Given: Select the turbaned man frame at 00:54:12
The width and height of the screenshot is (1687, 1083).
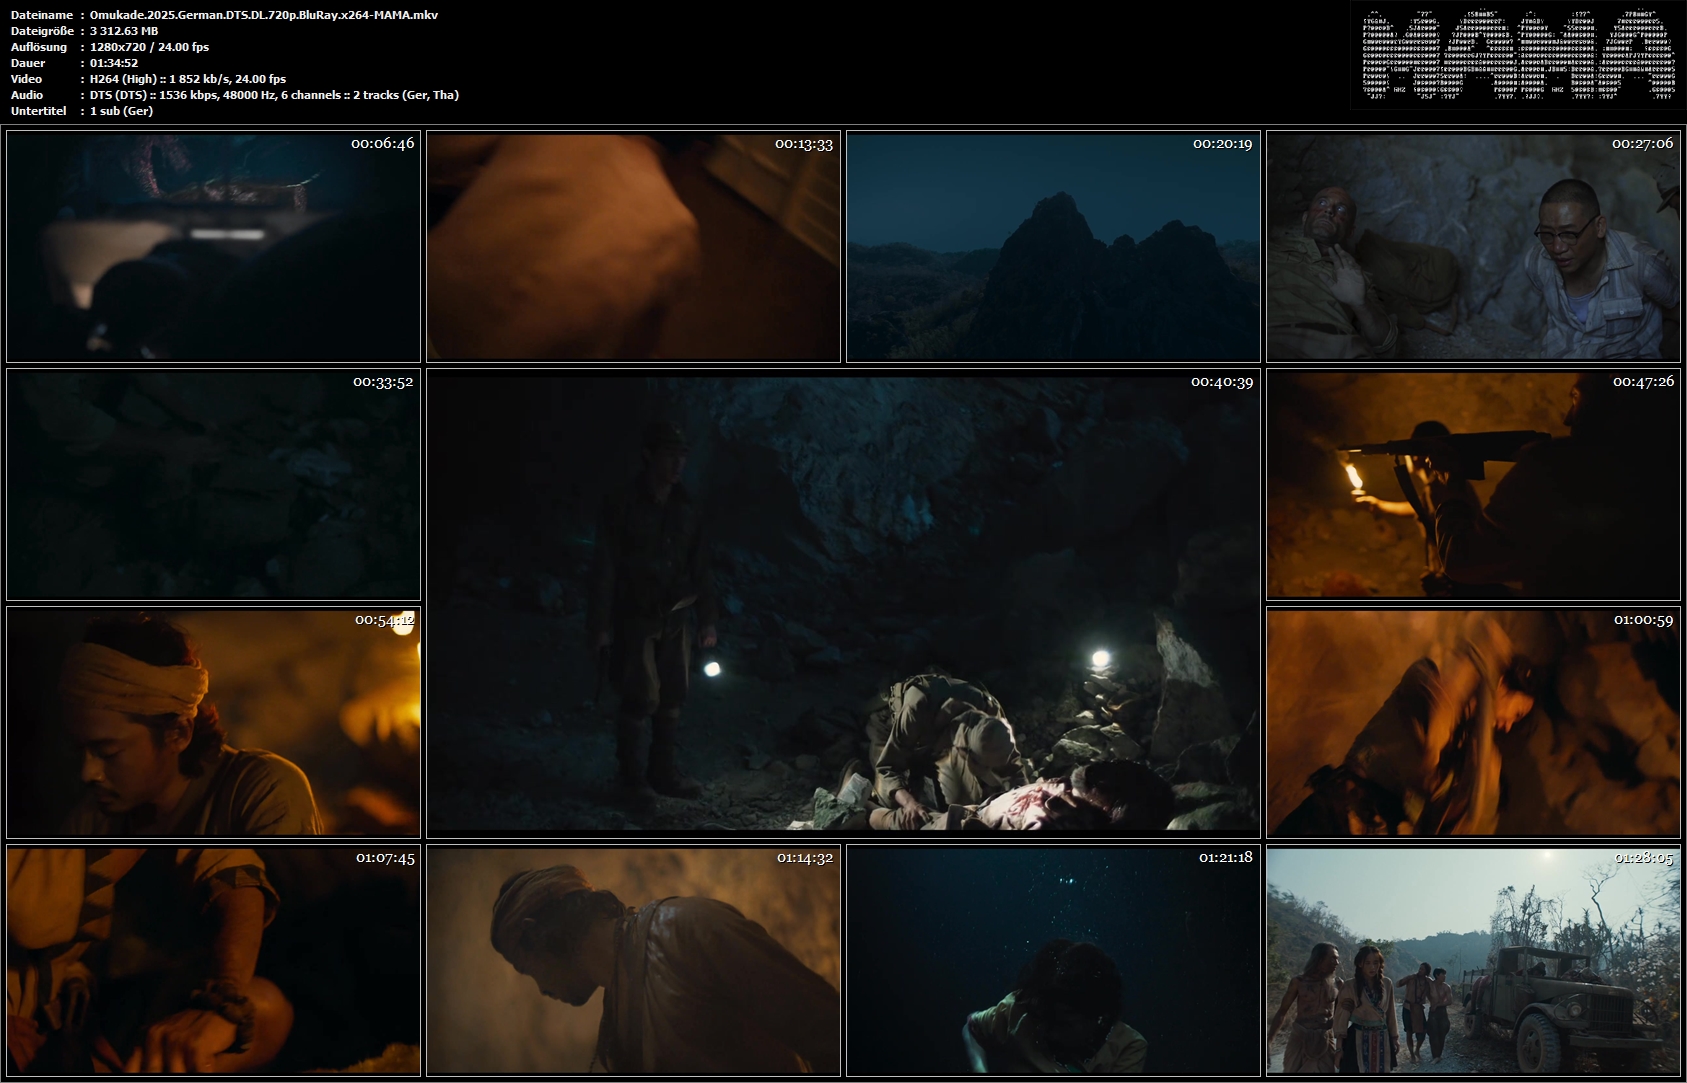Looking at the screenshot, I should click(213, 722).
